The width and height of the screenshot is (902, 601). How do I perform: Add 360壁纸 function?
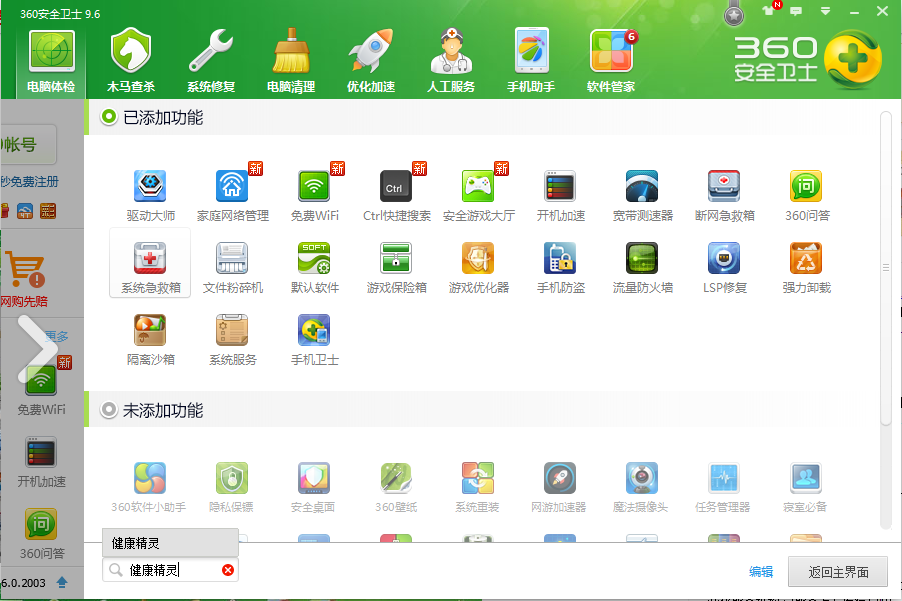pos(396,488)
